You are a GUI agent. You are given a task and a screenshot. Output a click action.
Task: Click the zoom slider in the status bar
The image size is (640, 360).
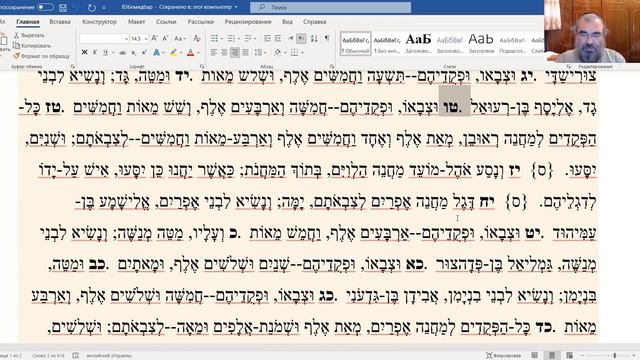coord(607,356)
